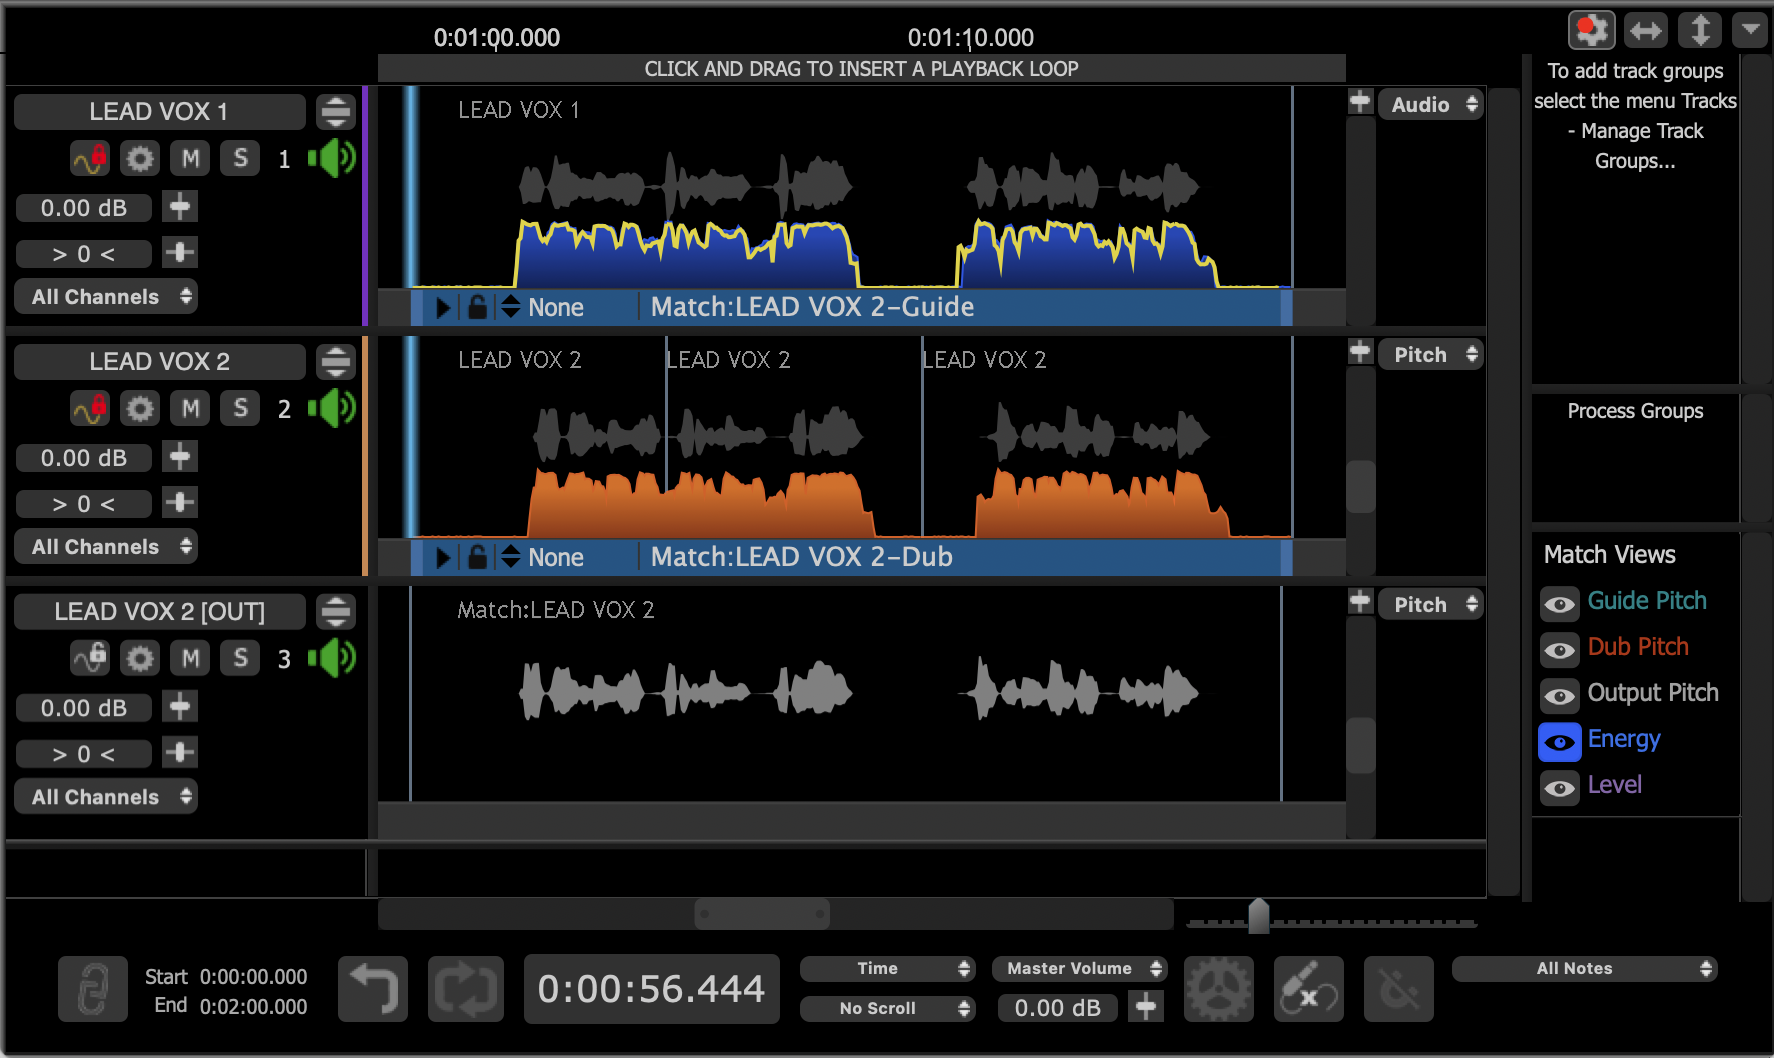The height and width of the screenshot is (1058, 1774).
Task: Click the undo arrow button
Action: tap(372, 989)
